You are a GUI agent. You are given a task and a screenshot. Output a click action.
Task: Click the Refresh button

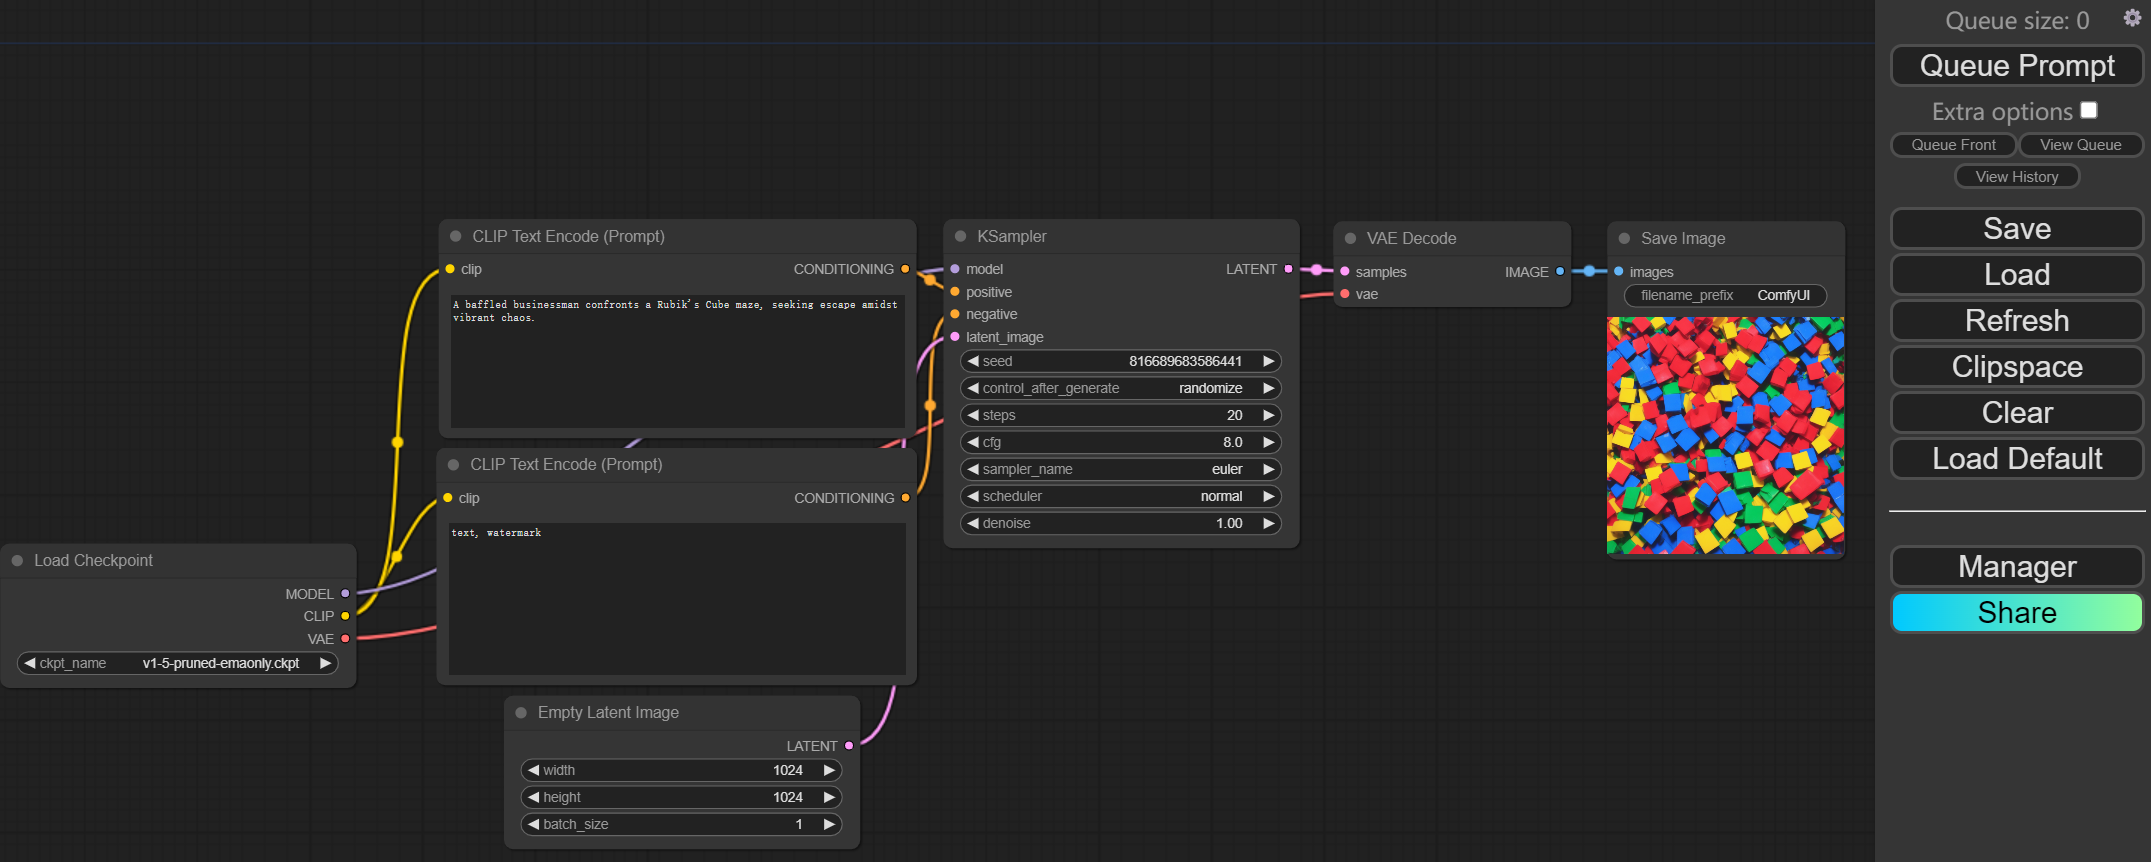click(2017, 321)
